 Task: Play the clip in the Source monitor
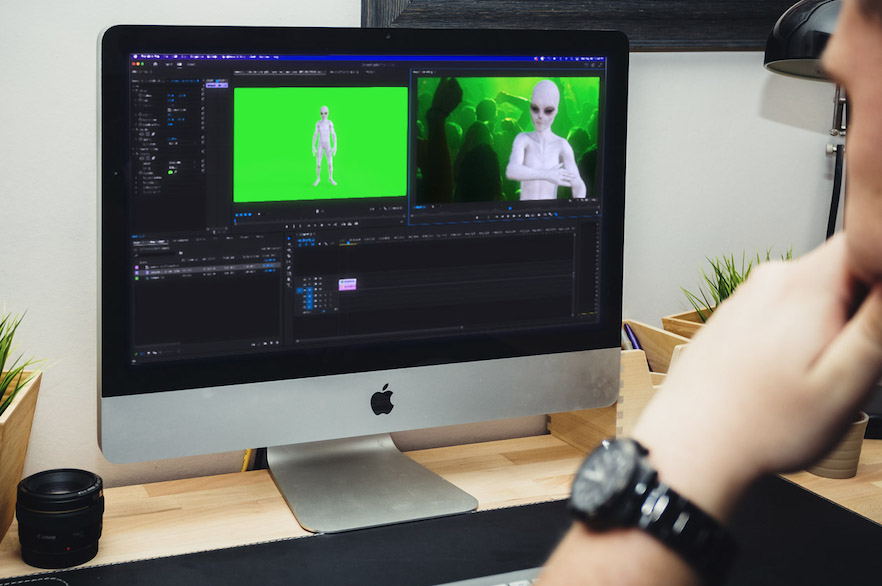(x=322, y=226)
